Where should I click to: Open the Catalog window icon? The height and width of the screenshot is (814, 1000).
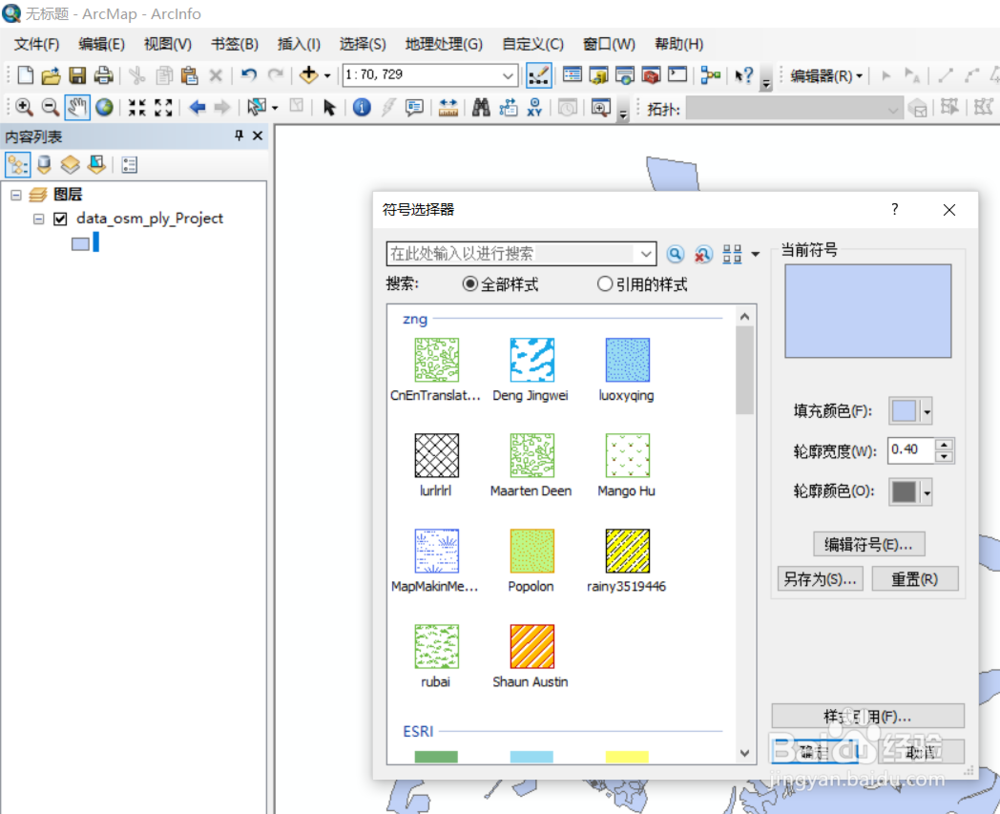coord(598,75)
